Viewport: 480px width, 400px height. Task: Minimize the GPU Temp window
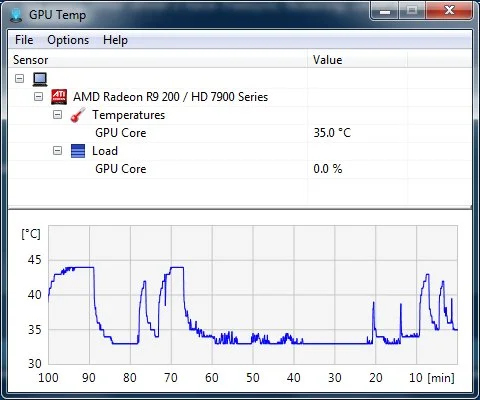click(x=385, y=12)
